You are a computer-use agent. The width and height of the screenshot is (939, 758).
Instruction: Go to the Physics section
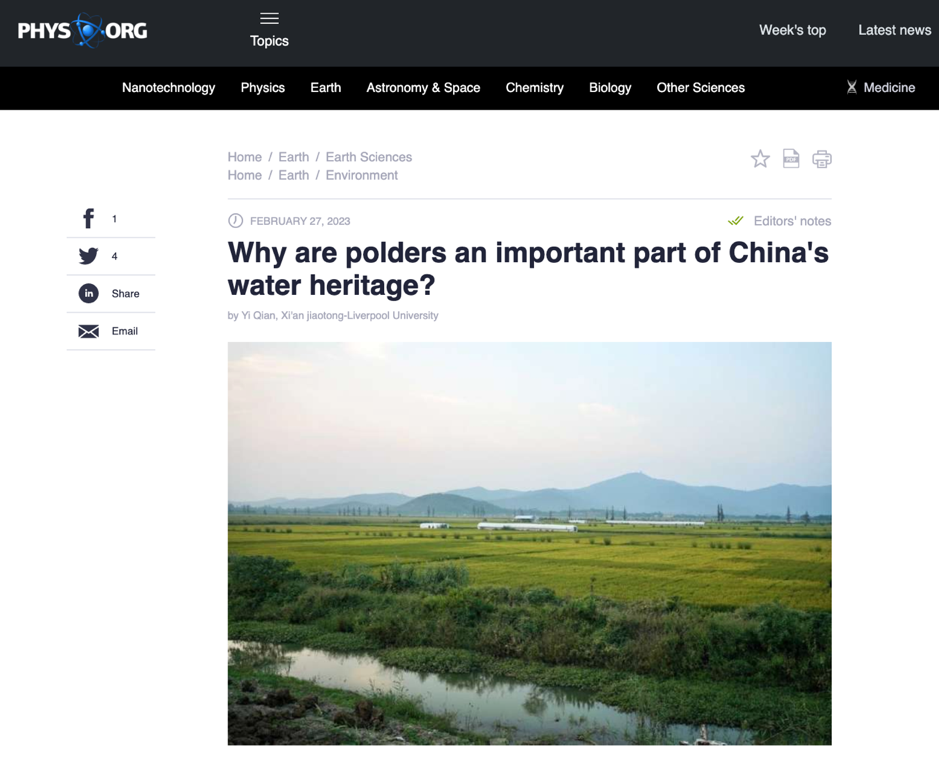click(x=263, y=87)
